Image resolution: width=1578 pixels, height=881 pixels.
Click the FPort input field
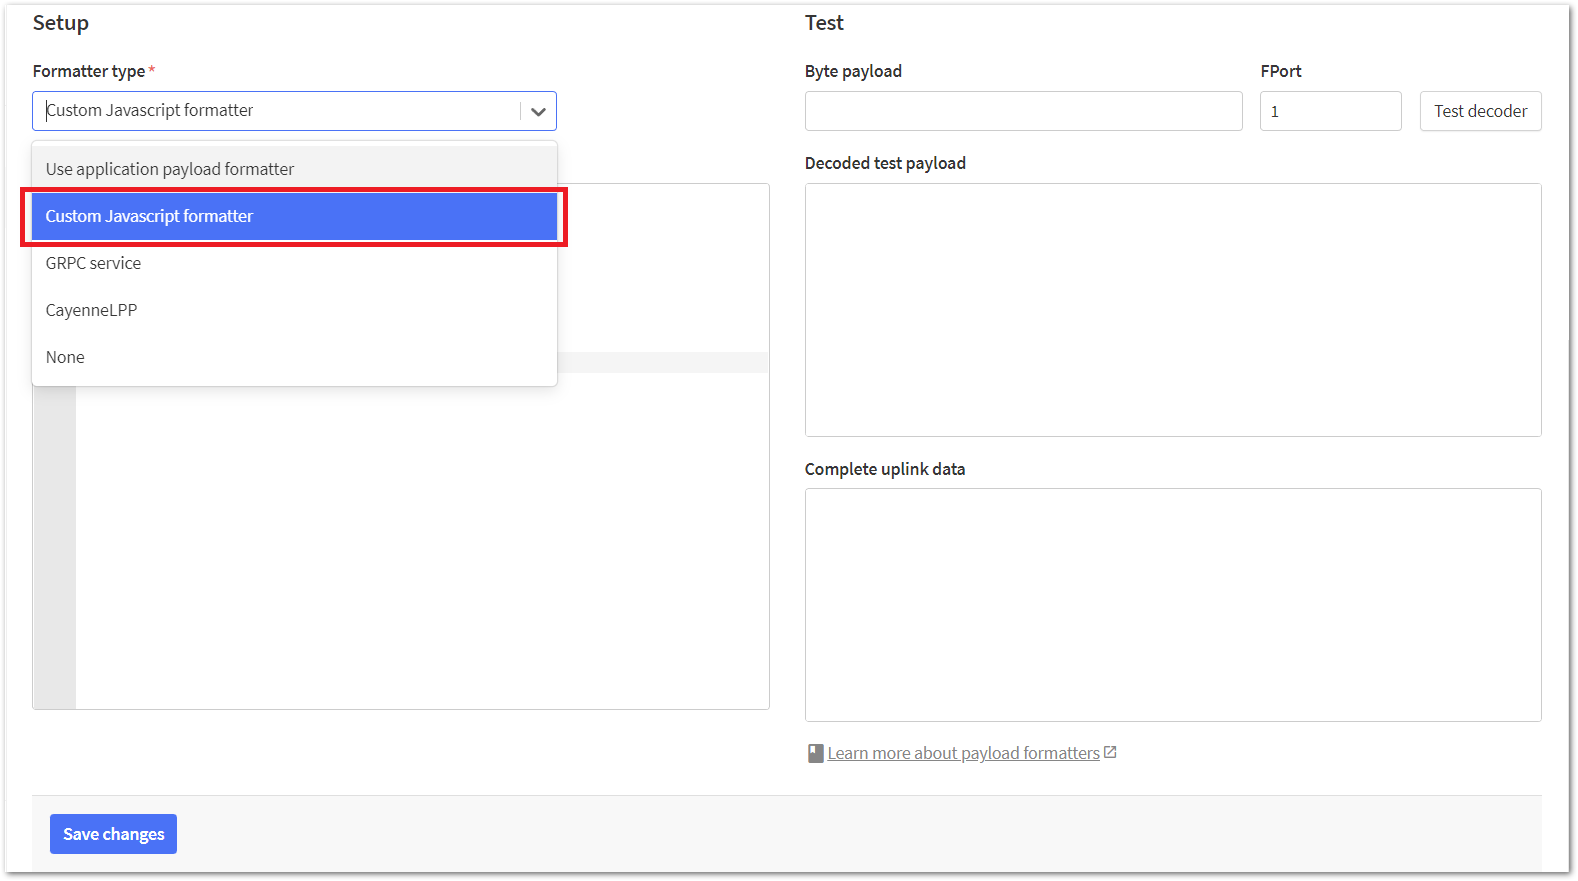tap(1330, 111)
